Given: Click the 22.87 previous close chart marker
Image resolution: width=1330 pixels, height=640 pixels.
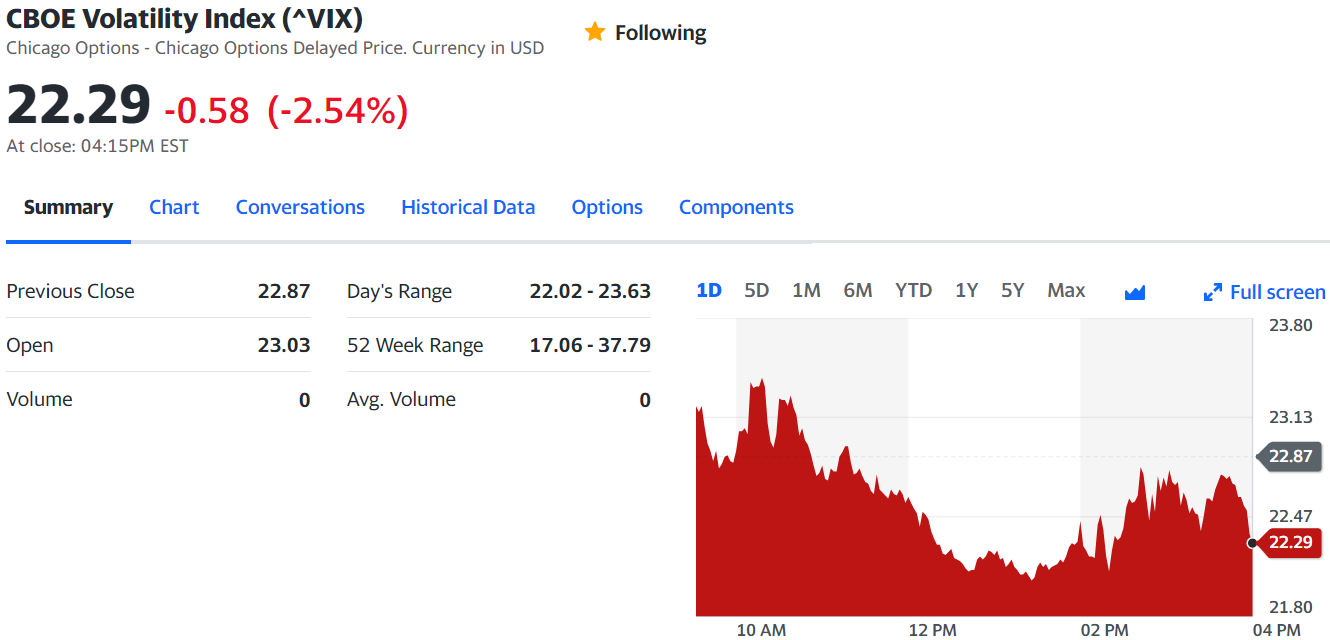Looking at the screenshot, I should (1288, 456).
